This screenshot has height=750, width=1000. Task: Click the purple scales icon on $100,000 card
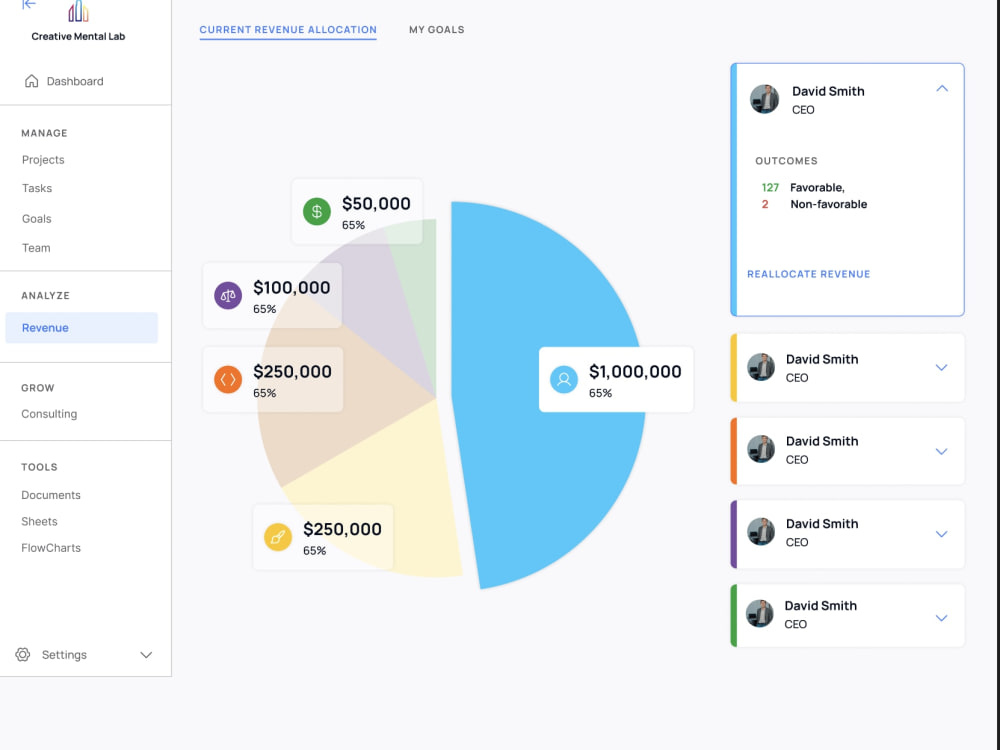(228, 295)
